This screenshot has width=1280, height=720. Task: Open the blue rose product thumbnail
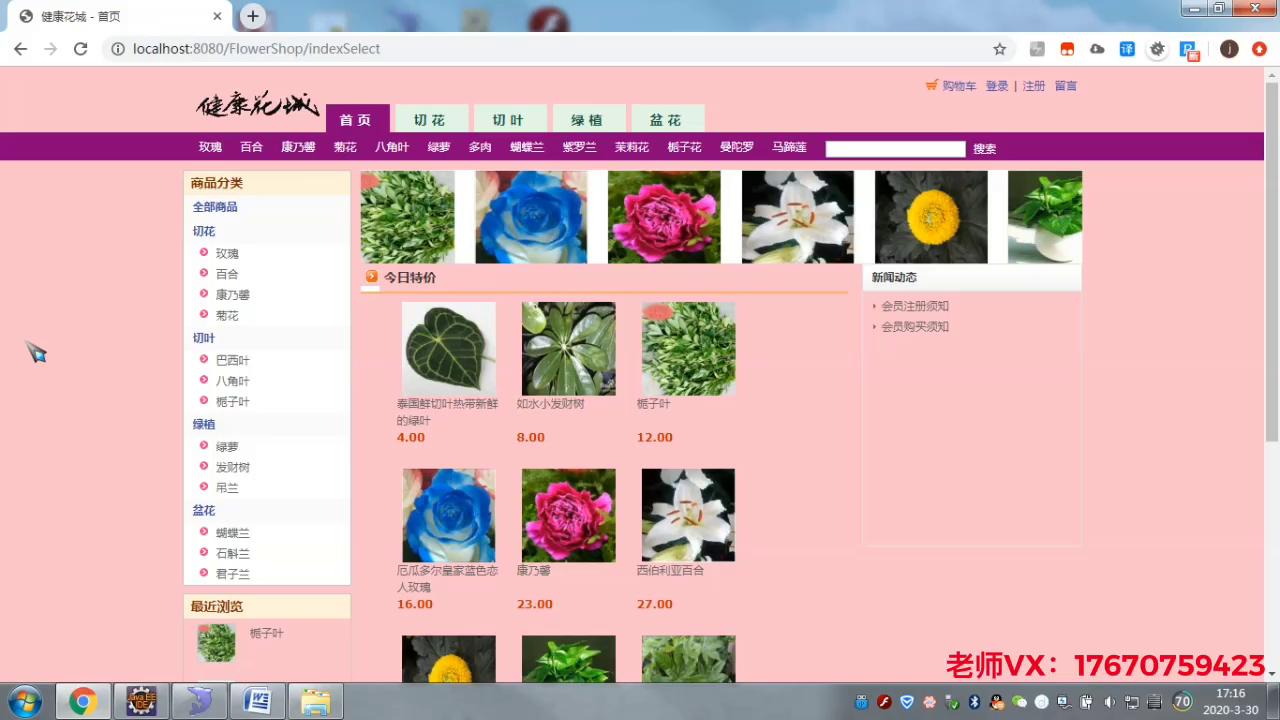click(x=448, y=516)
